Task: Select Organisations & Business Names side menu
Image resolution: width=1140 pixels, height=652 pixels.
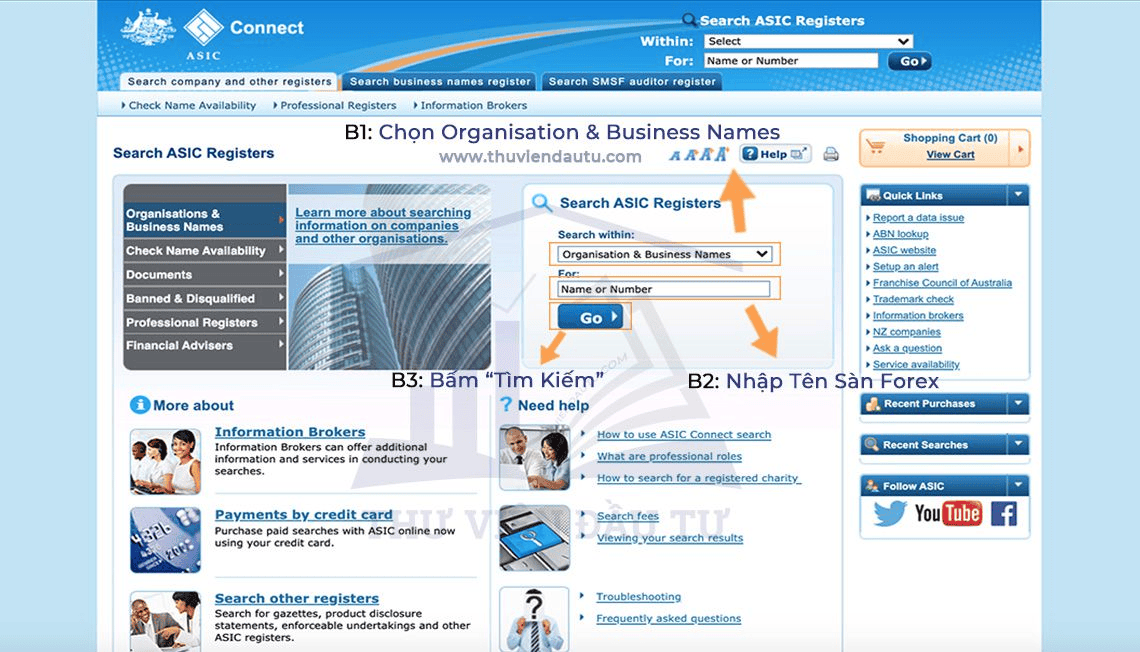Action: (x=205, y=220)
